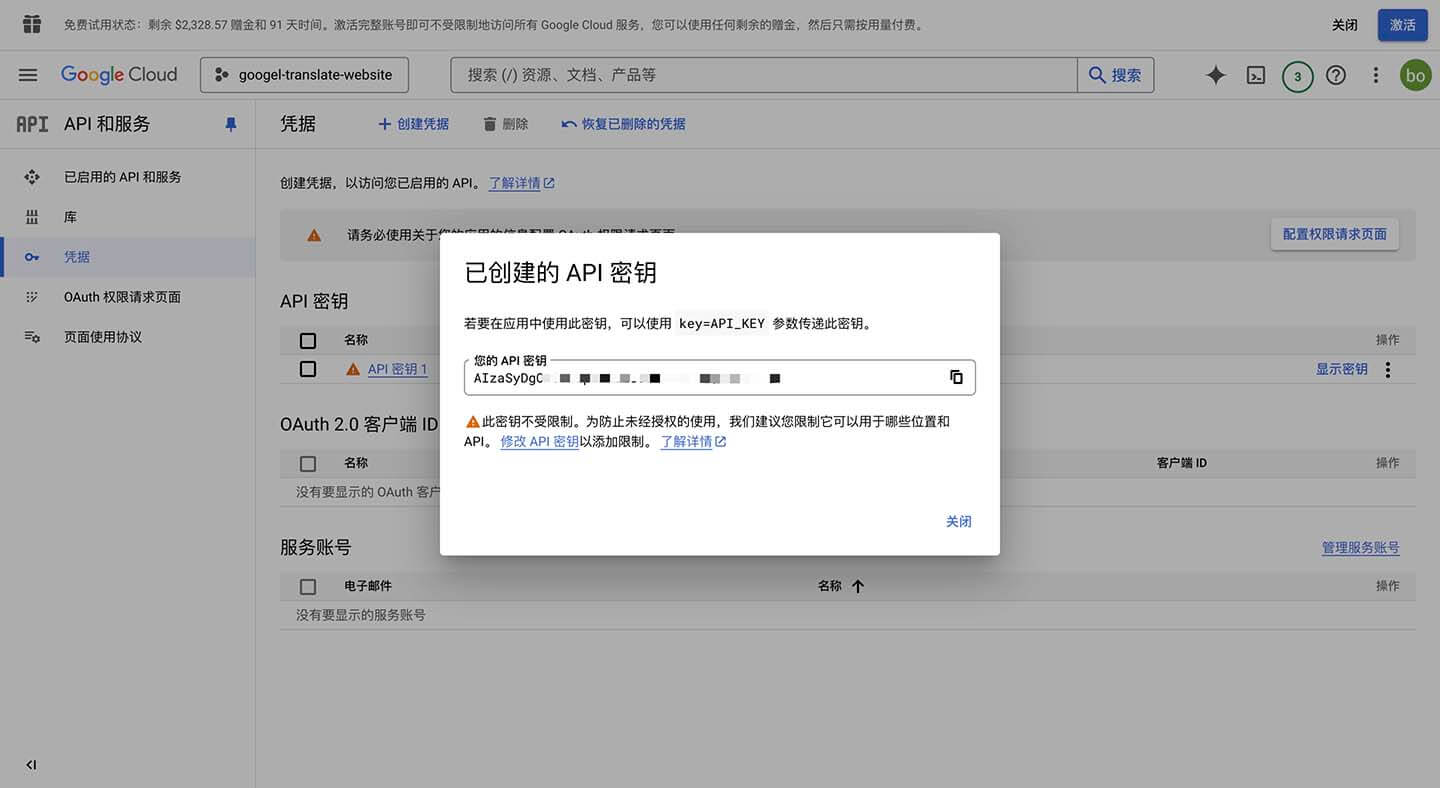Click the 删除 toolbar button

(x=505, y=124)
